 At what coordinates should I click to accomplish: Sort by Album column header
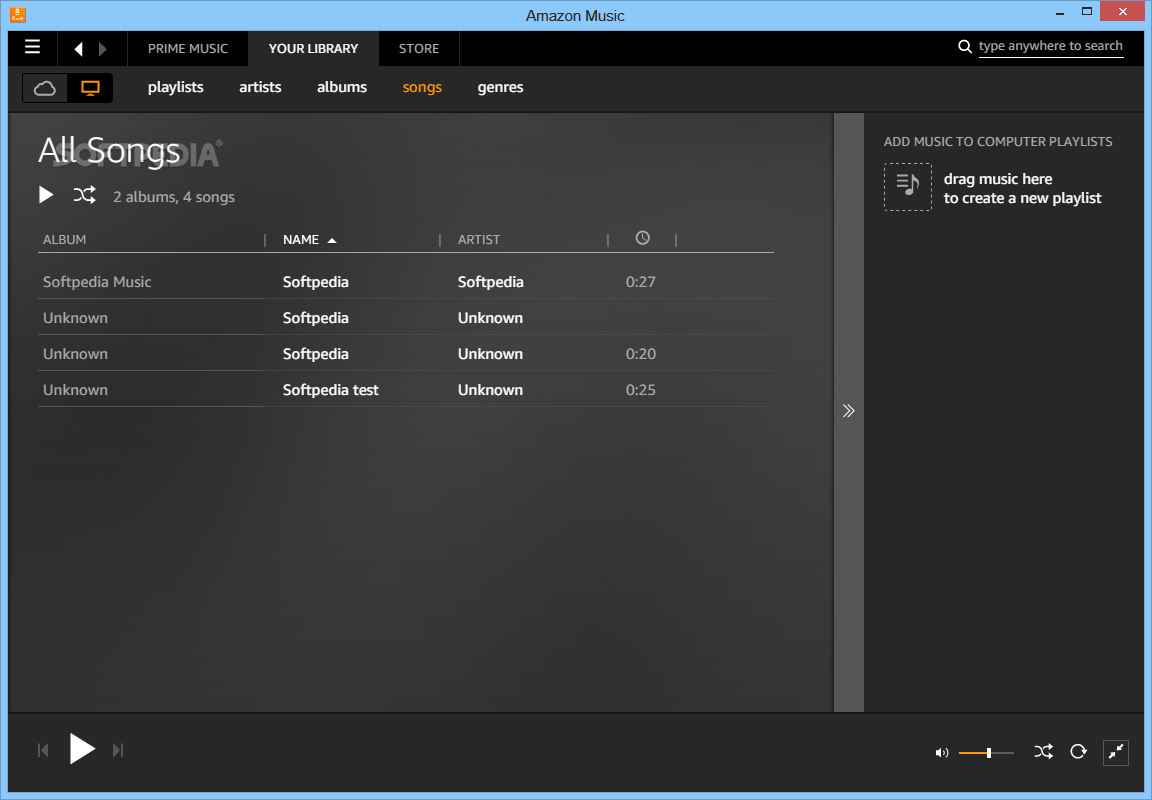[x=65, y=239]
